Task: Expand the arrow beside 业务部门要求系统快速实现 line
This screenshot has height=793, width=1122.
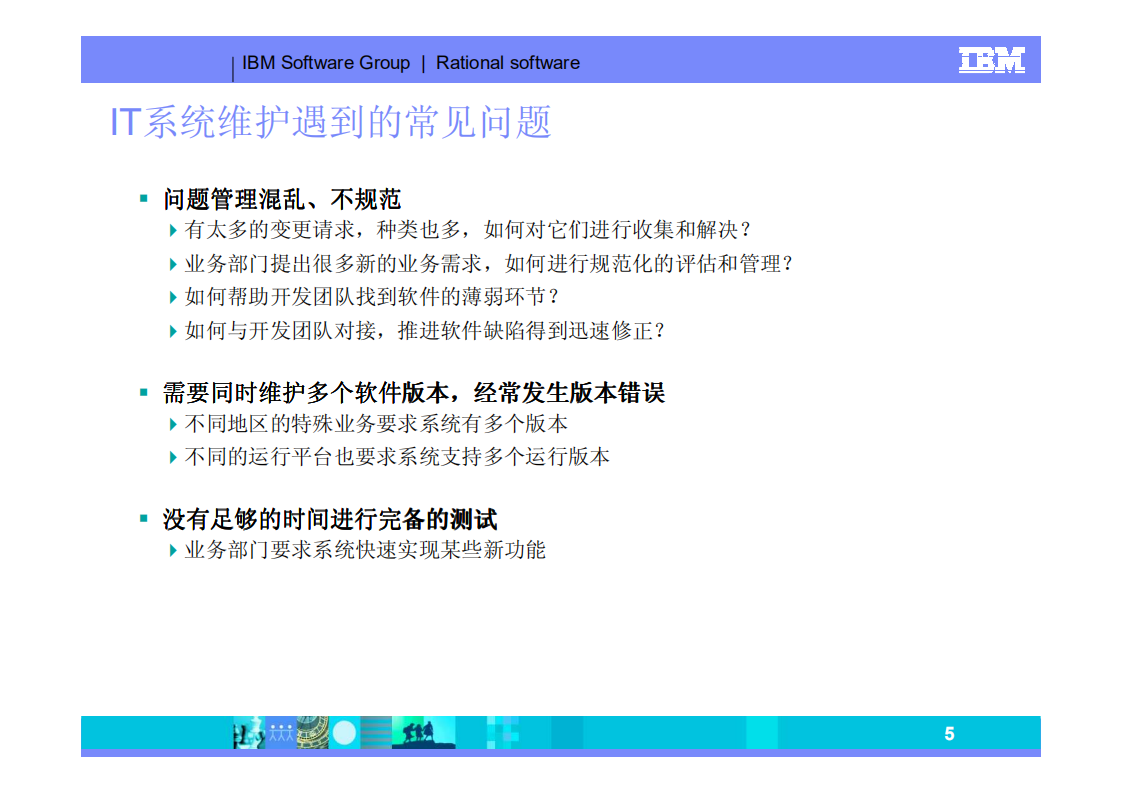Action: tap(171, 548)
